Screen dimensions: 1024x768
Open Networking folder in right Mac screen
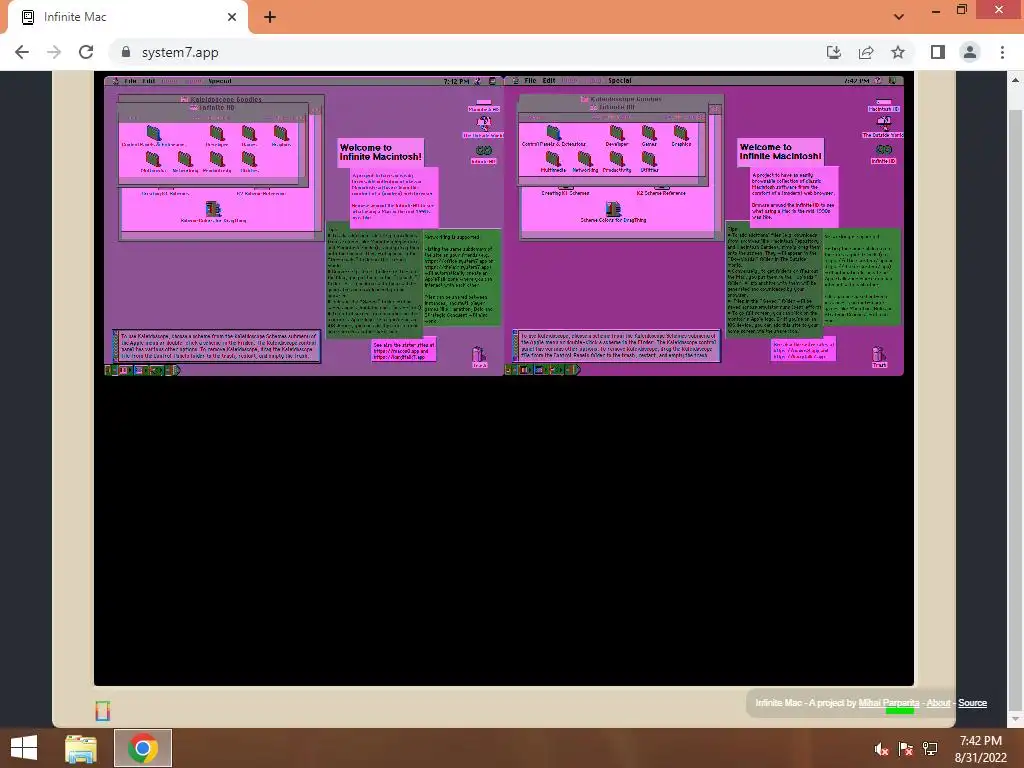[584, 162]
